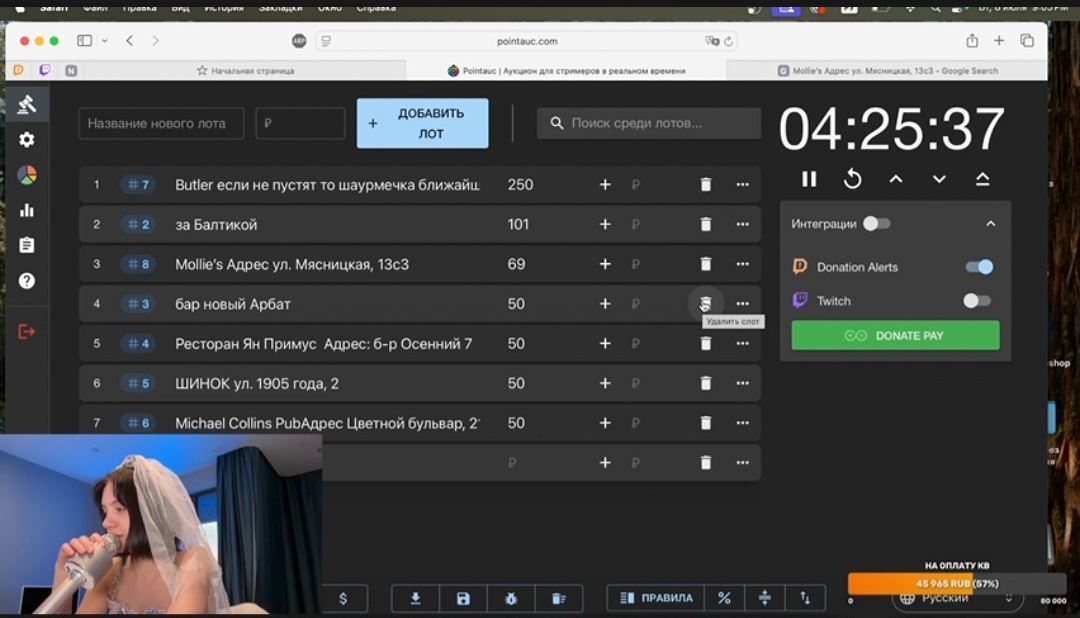
Task: Open more options for Mollie's lot
Action: click(742, 264)
